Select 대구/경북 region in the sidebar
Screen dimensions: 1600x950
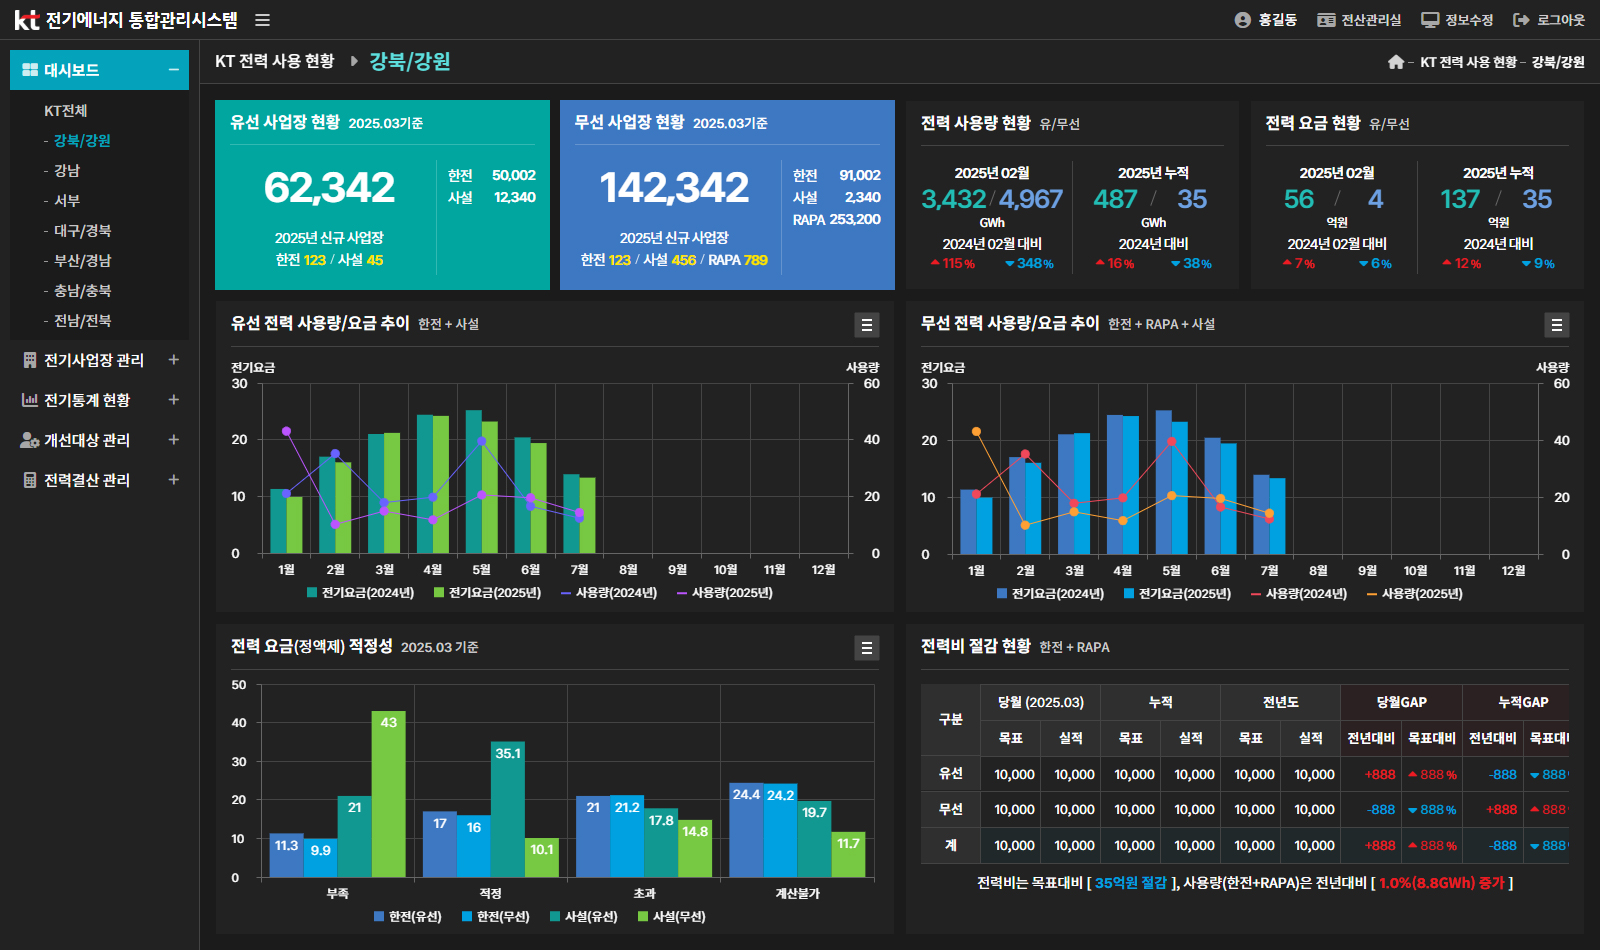82,231
